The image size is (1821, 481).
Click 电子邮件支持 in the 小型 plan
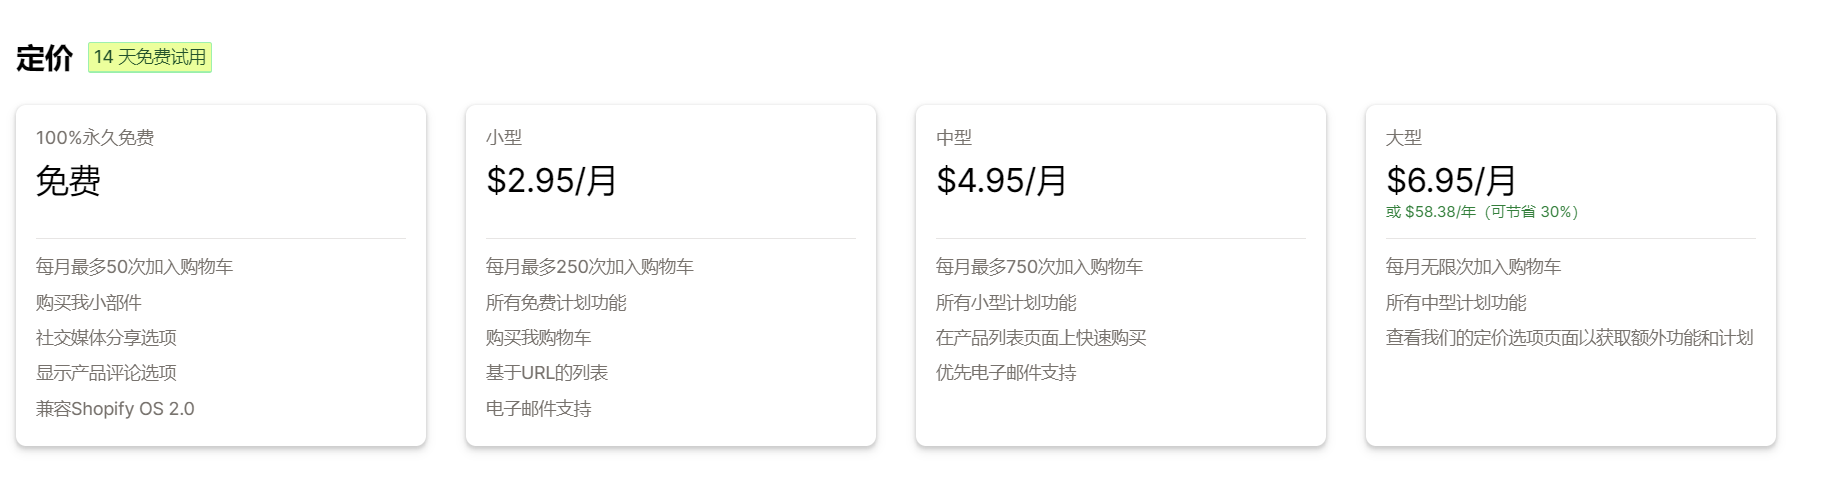(539, 409)
